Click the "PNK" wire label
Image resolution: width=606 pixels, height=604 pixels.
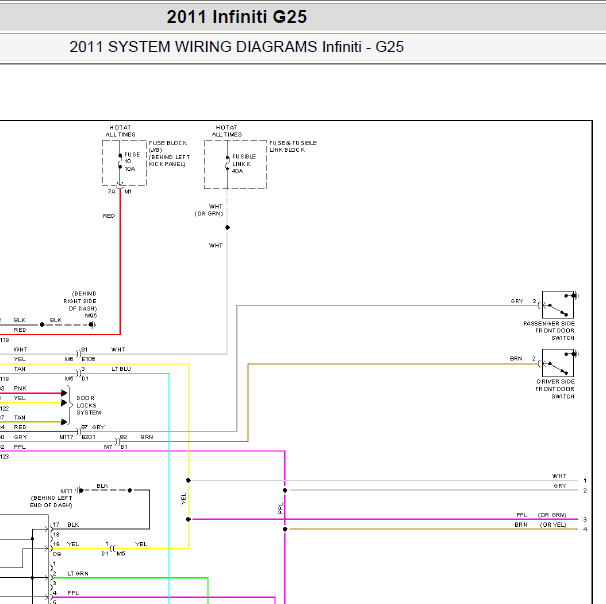[20, 388]
